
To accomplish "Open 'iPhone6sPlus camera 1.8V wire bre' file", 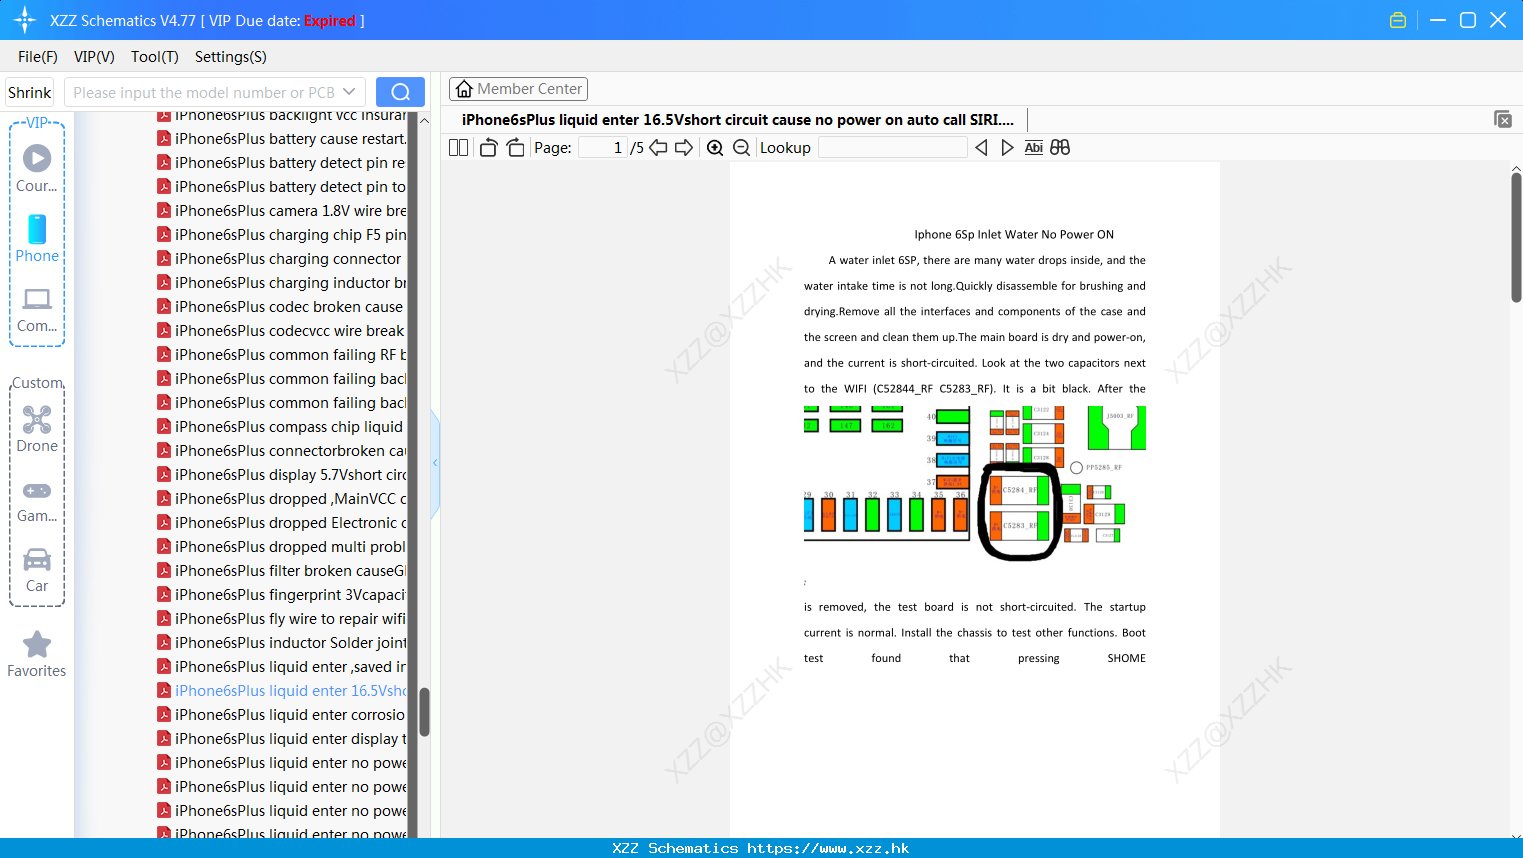I will coord(282,211).
